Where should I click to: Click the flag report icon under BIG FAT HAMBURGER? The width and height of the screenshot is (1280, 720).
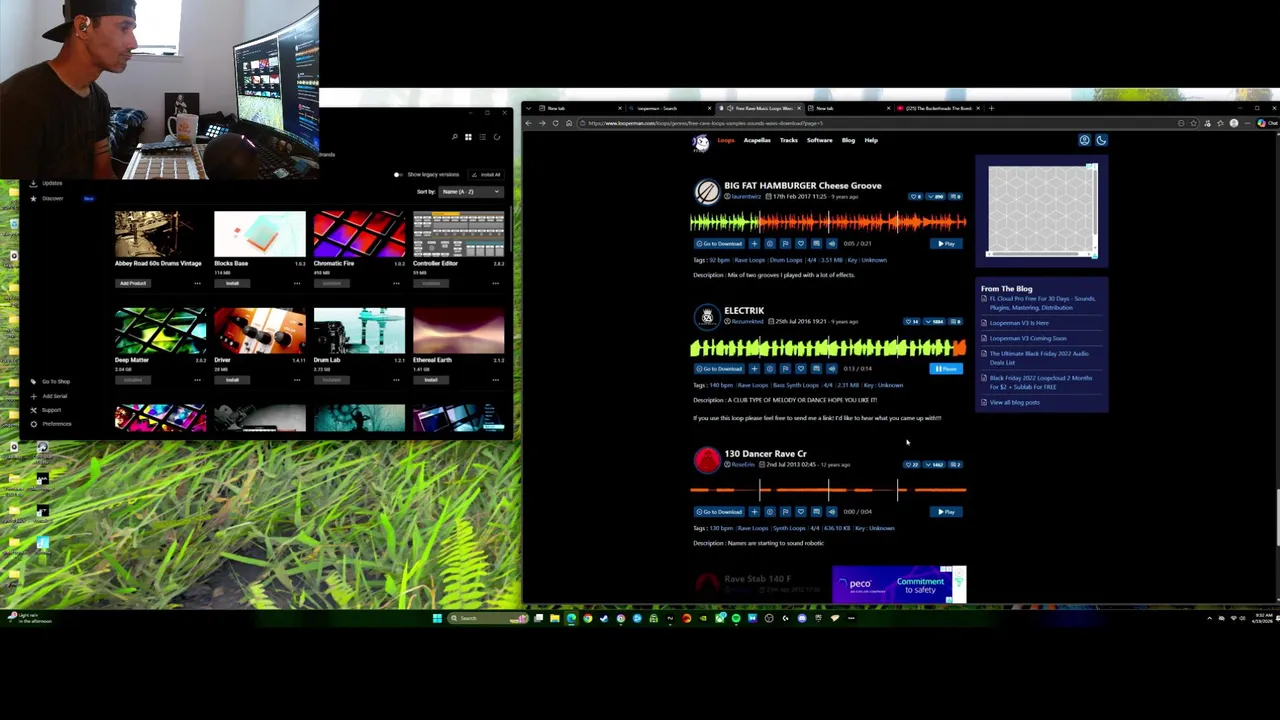tap(785, 243)
